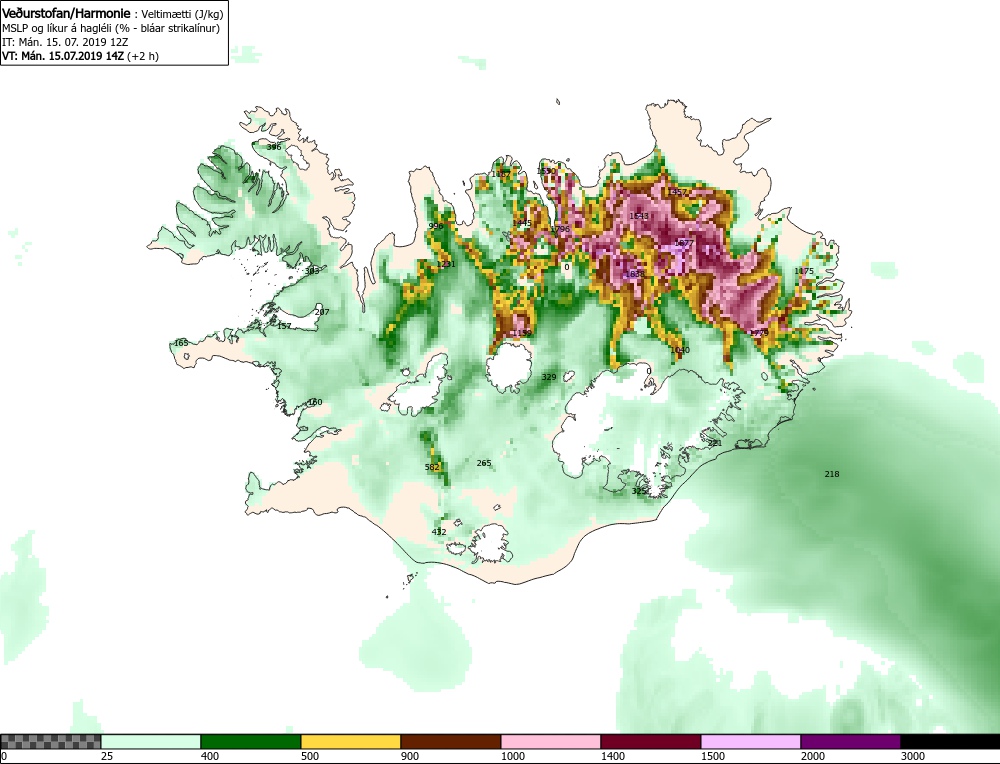Click the map value '1175' in the east

804,271
